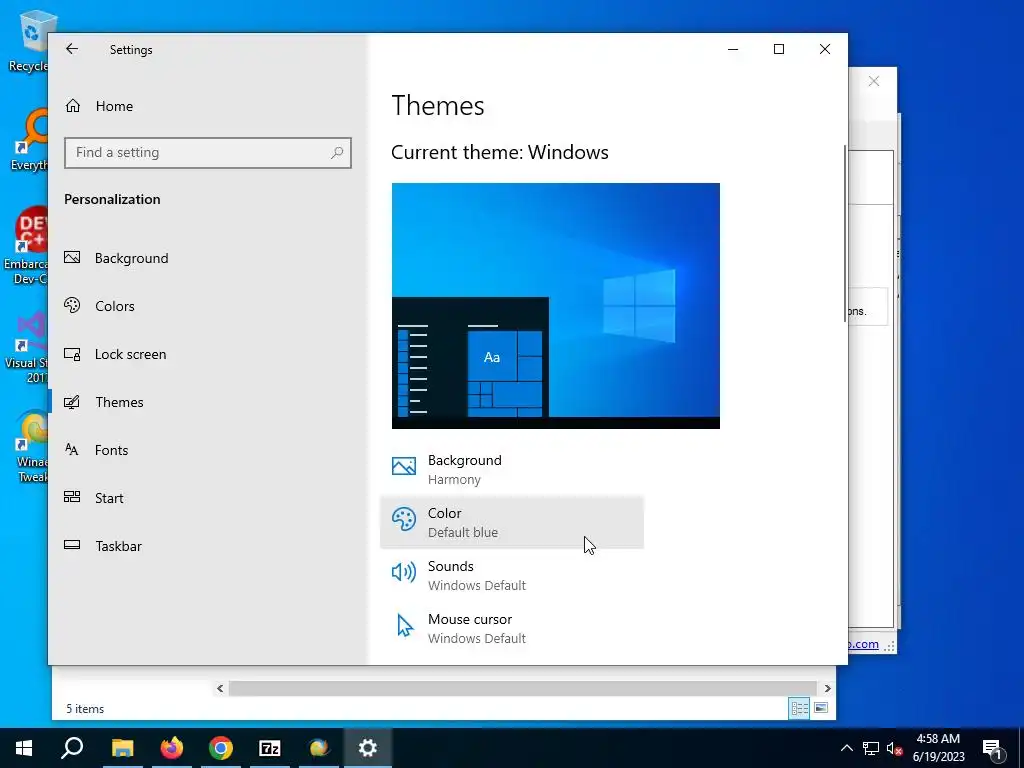Click the current theme preview image
1024x768 pixels.
click(x=556, y=306)
